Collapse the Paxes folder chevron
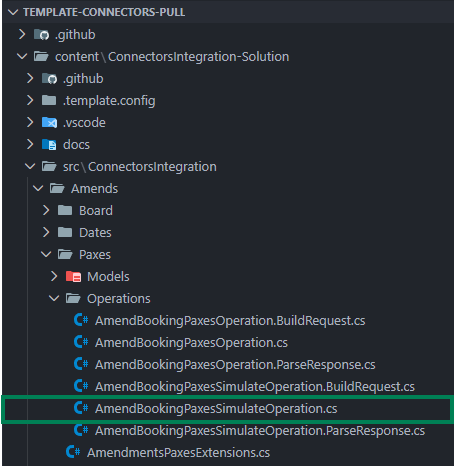Image resolution: width=455 pixels, height=466 pixels. click(x=46, y=254)
